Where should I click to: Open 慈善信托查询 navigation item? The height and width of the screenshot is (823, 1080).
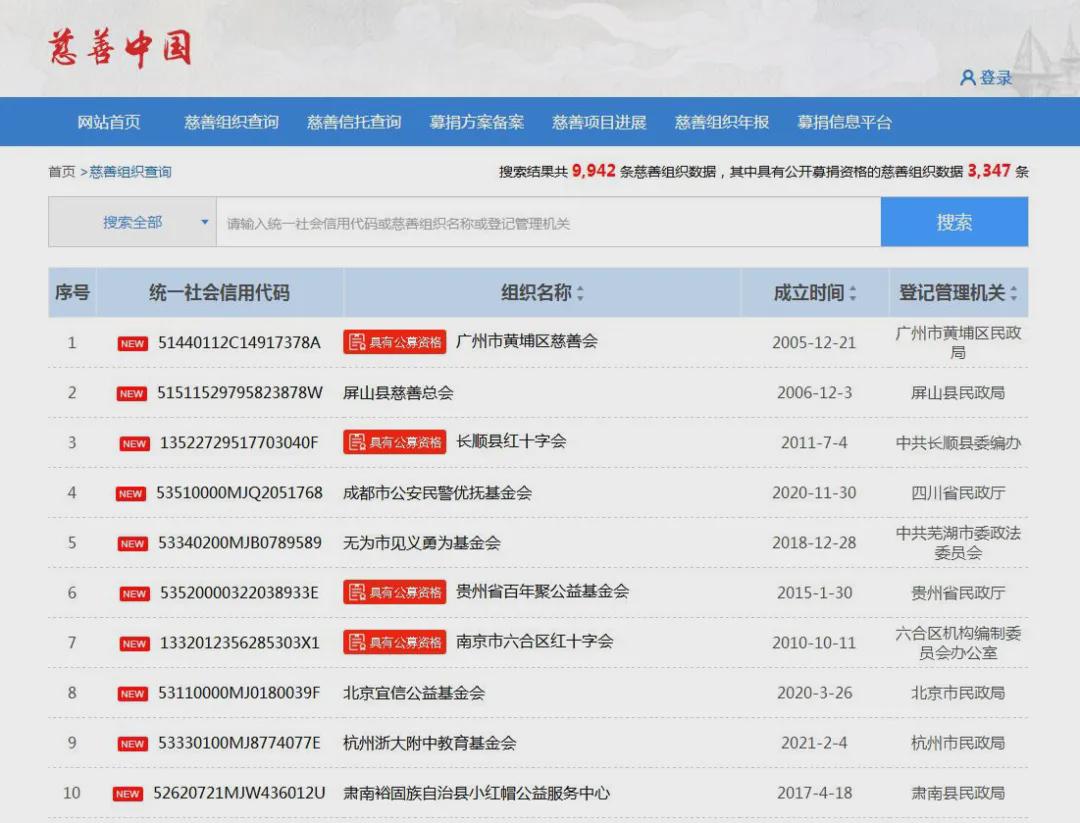point(354,122)
